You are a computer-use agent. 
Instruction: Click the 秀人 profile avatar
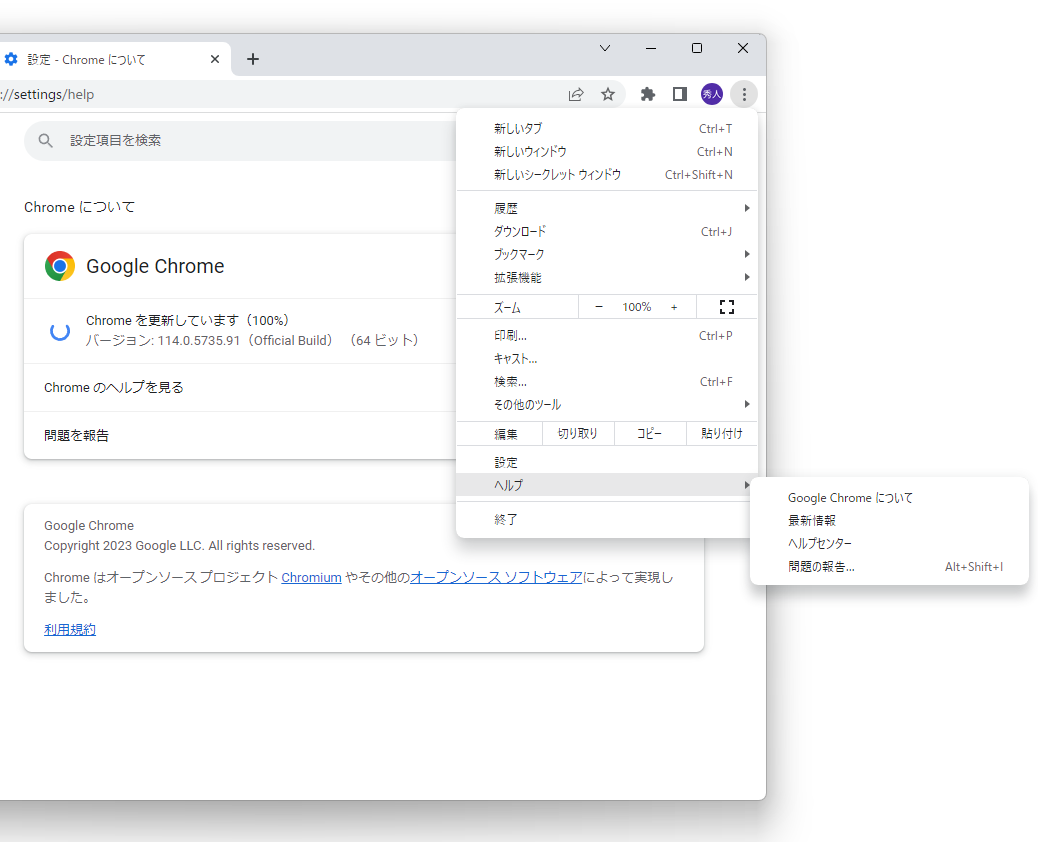tap(712, 94)
